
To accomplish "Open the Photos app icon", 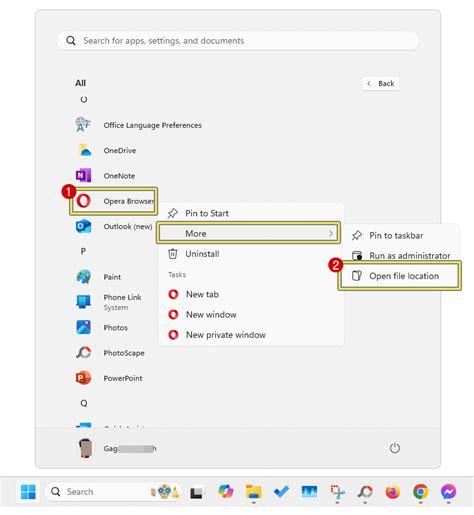I will coord(83,327).
